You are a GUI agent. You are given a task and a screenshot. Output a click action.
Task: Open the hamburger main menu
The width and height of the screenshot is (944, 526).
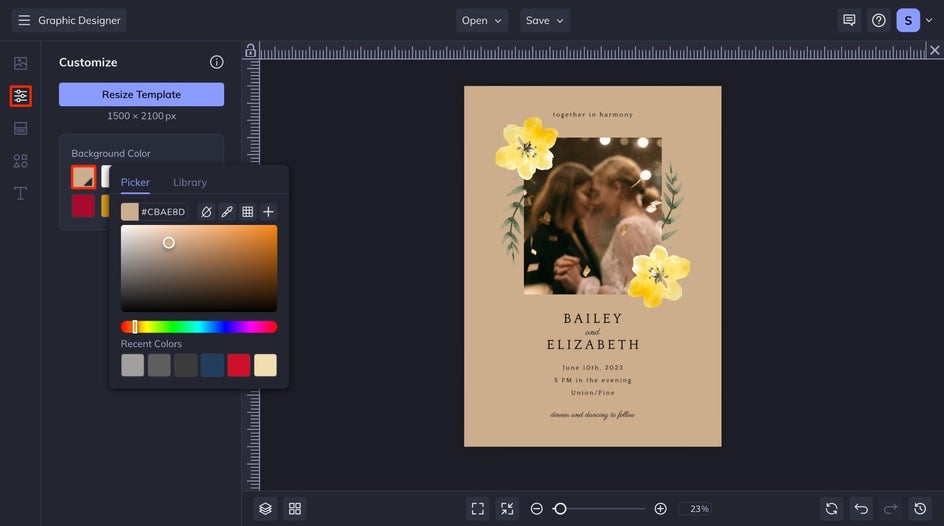[24, 20]
